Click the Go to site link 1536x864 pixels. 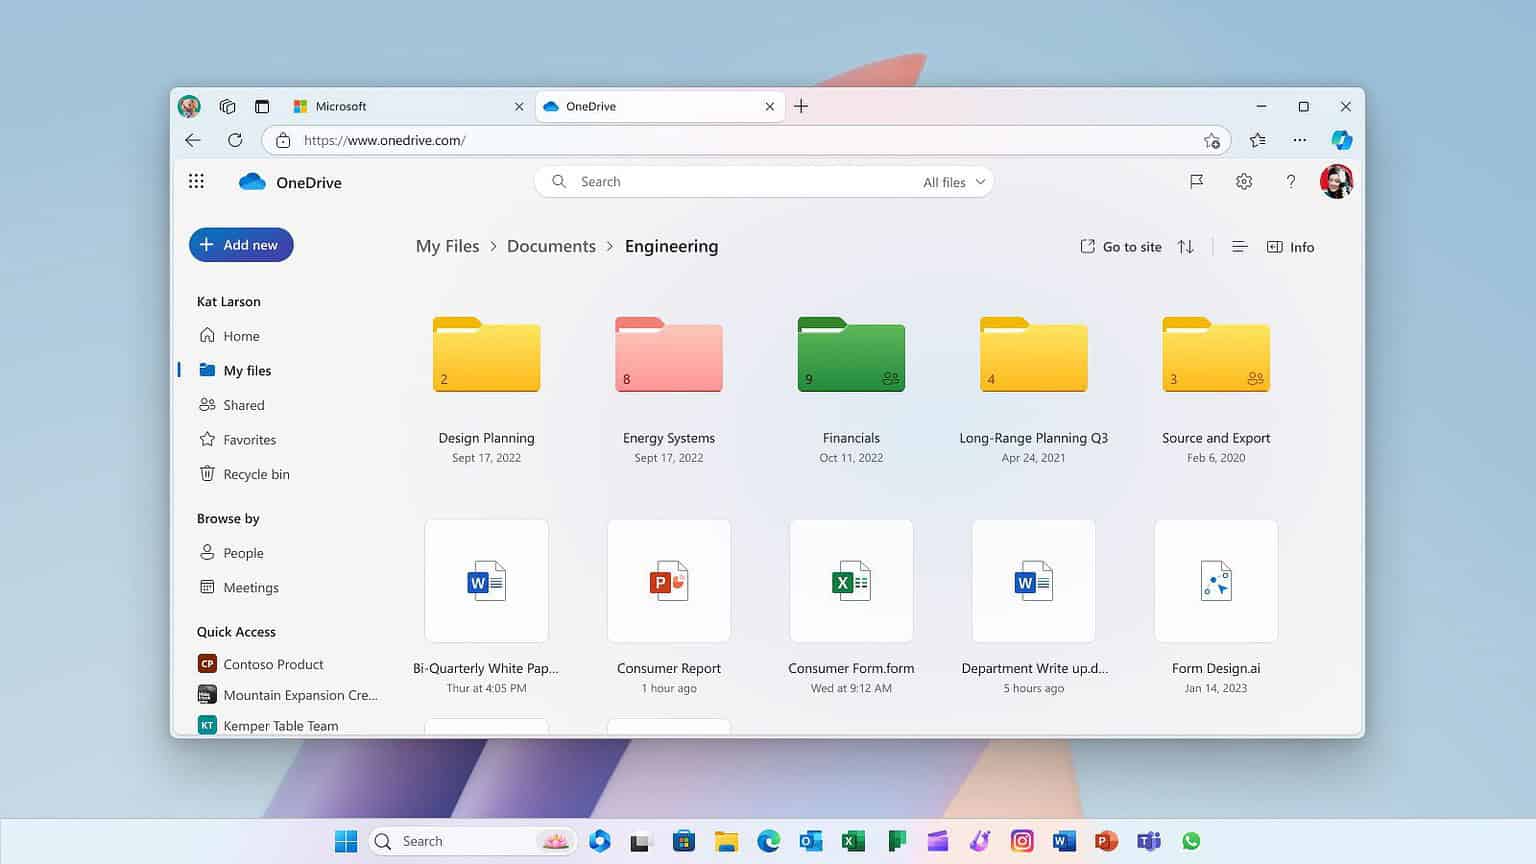click(x=1120, y=246)
